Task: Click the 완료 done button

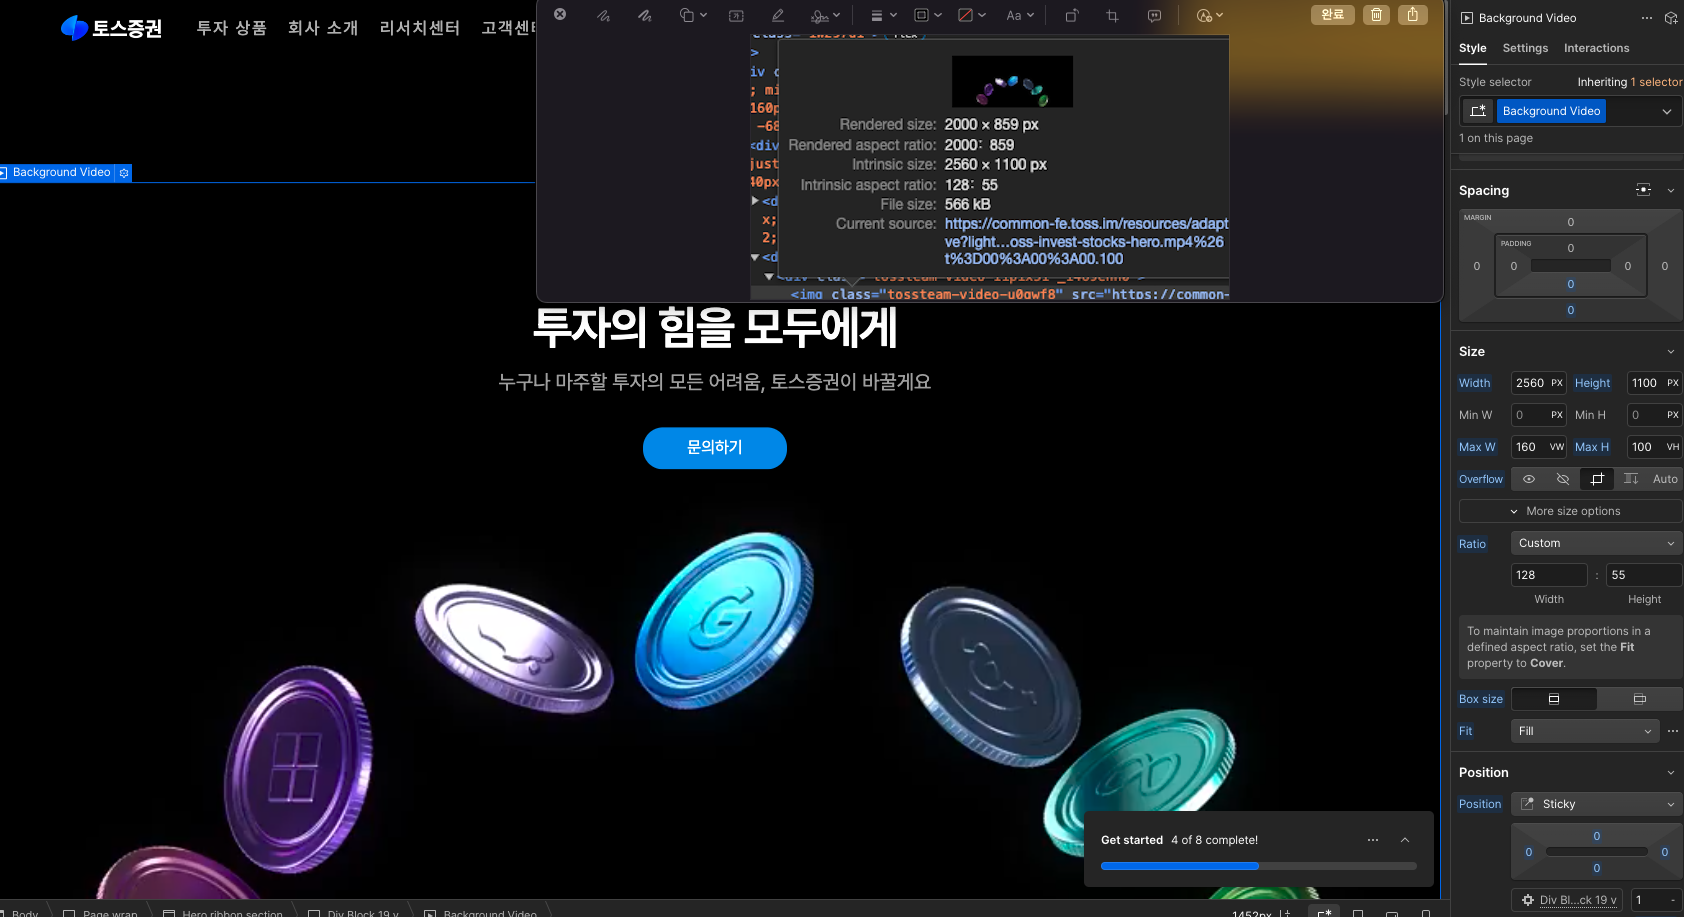Action: coord(1332,14)
